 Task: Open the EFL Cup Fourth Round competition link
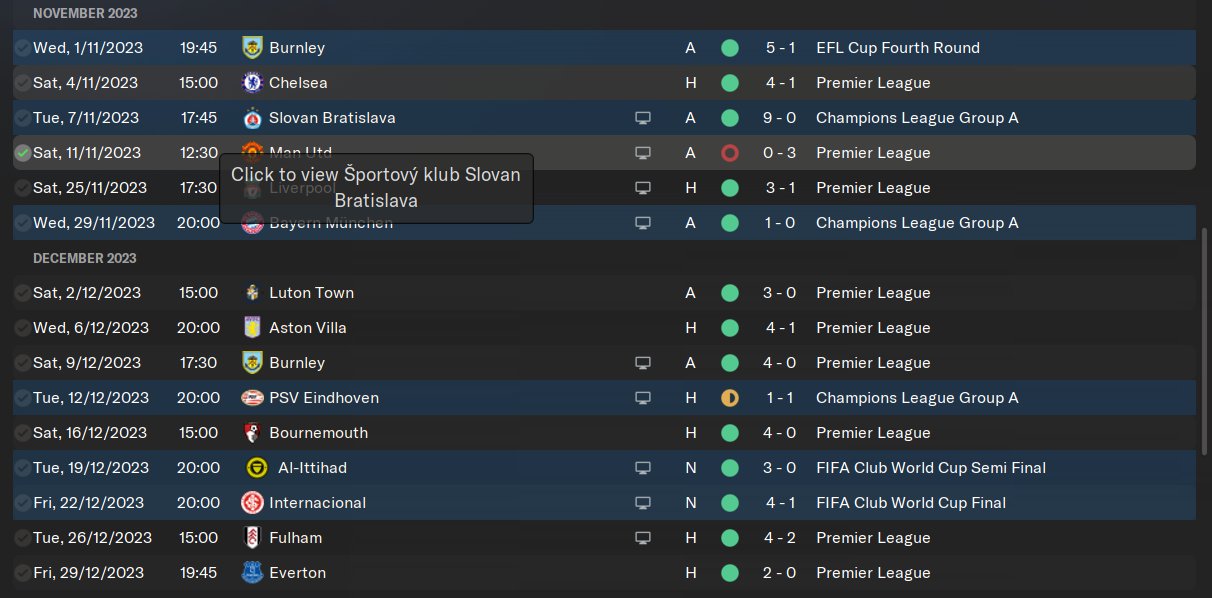(897, 48)
